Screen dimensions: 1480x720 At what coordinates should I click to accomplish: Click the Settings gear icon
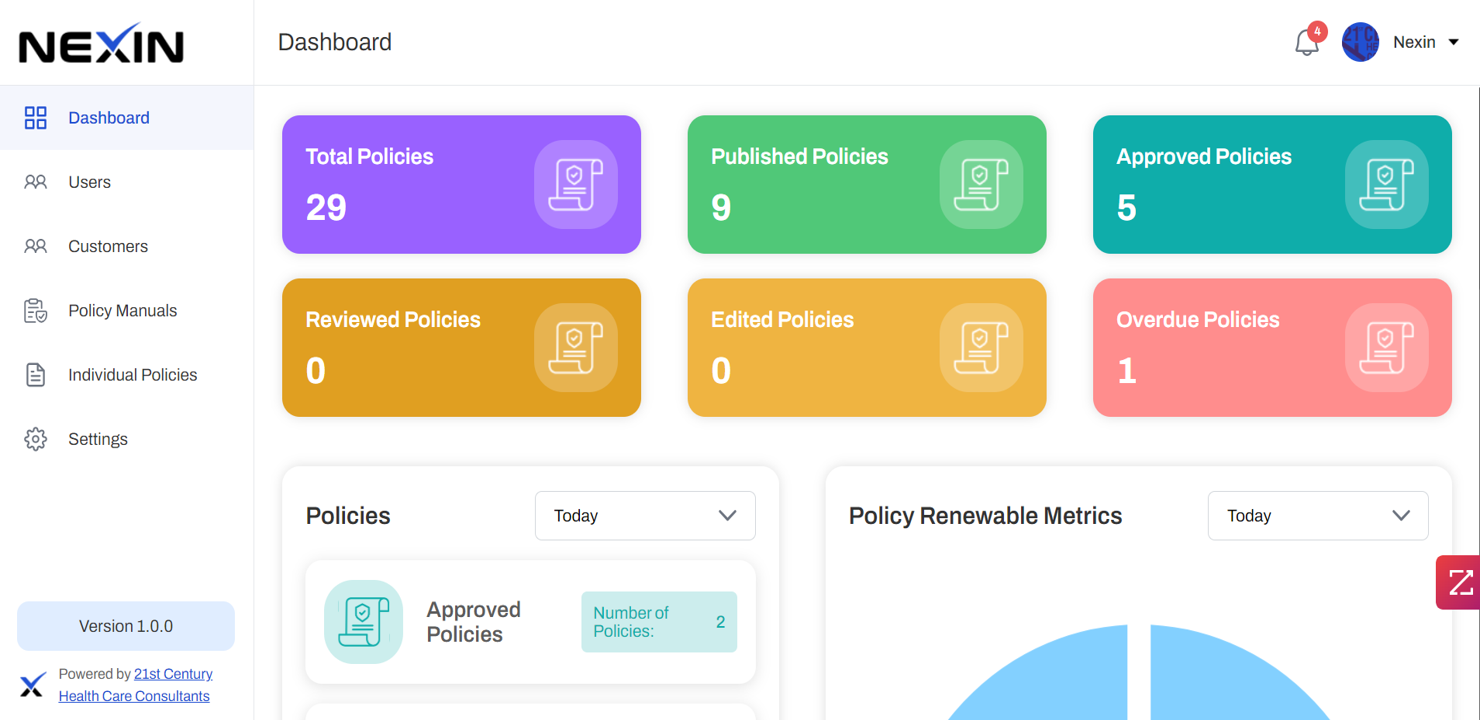(36, 439)
